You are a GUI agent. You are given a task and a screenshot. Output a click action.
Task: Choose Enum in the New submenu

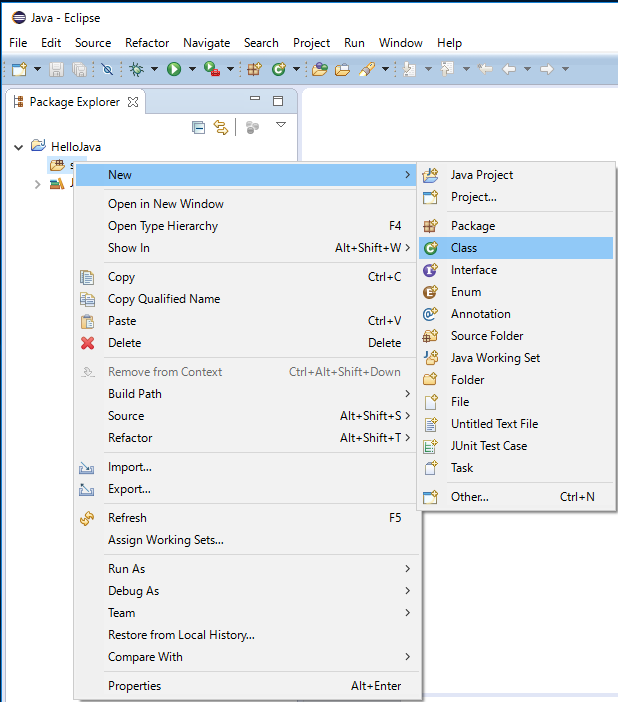[516, 292]
